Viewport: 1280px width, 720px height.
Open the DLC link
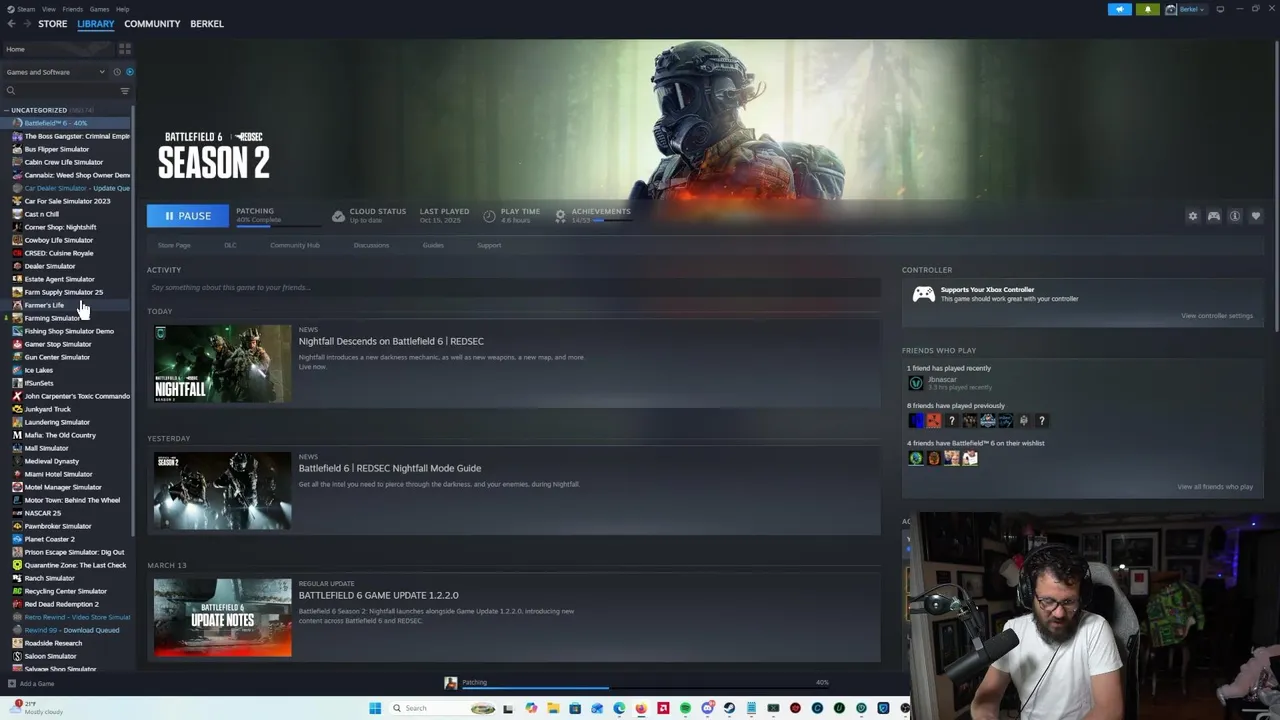[x=230, y=245]
